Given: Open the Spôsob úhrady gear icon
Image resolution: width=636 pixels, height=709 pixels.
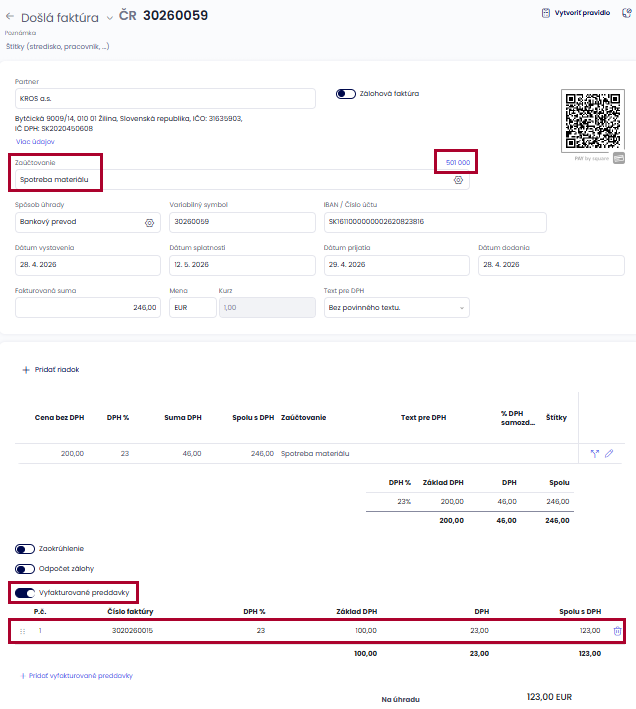Looking at the screenshot, I should (x=149, y=222).
